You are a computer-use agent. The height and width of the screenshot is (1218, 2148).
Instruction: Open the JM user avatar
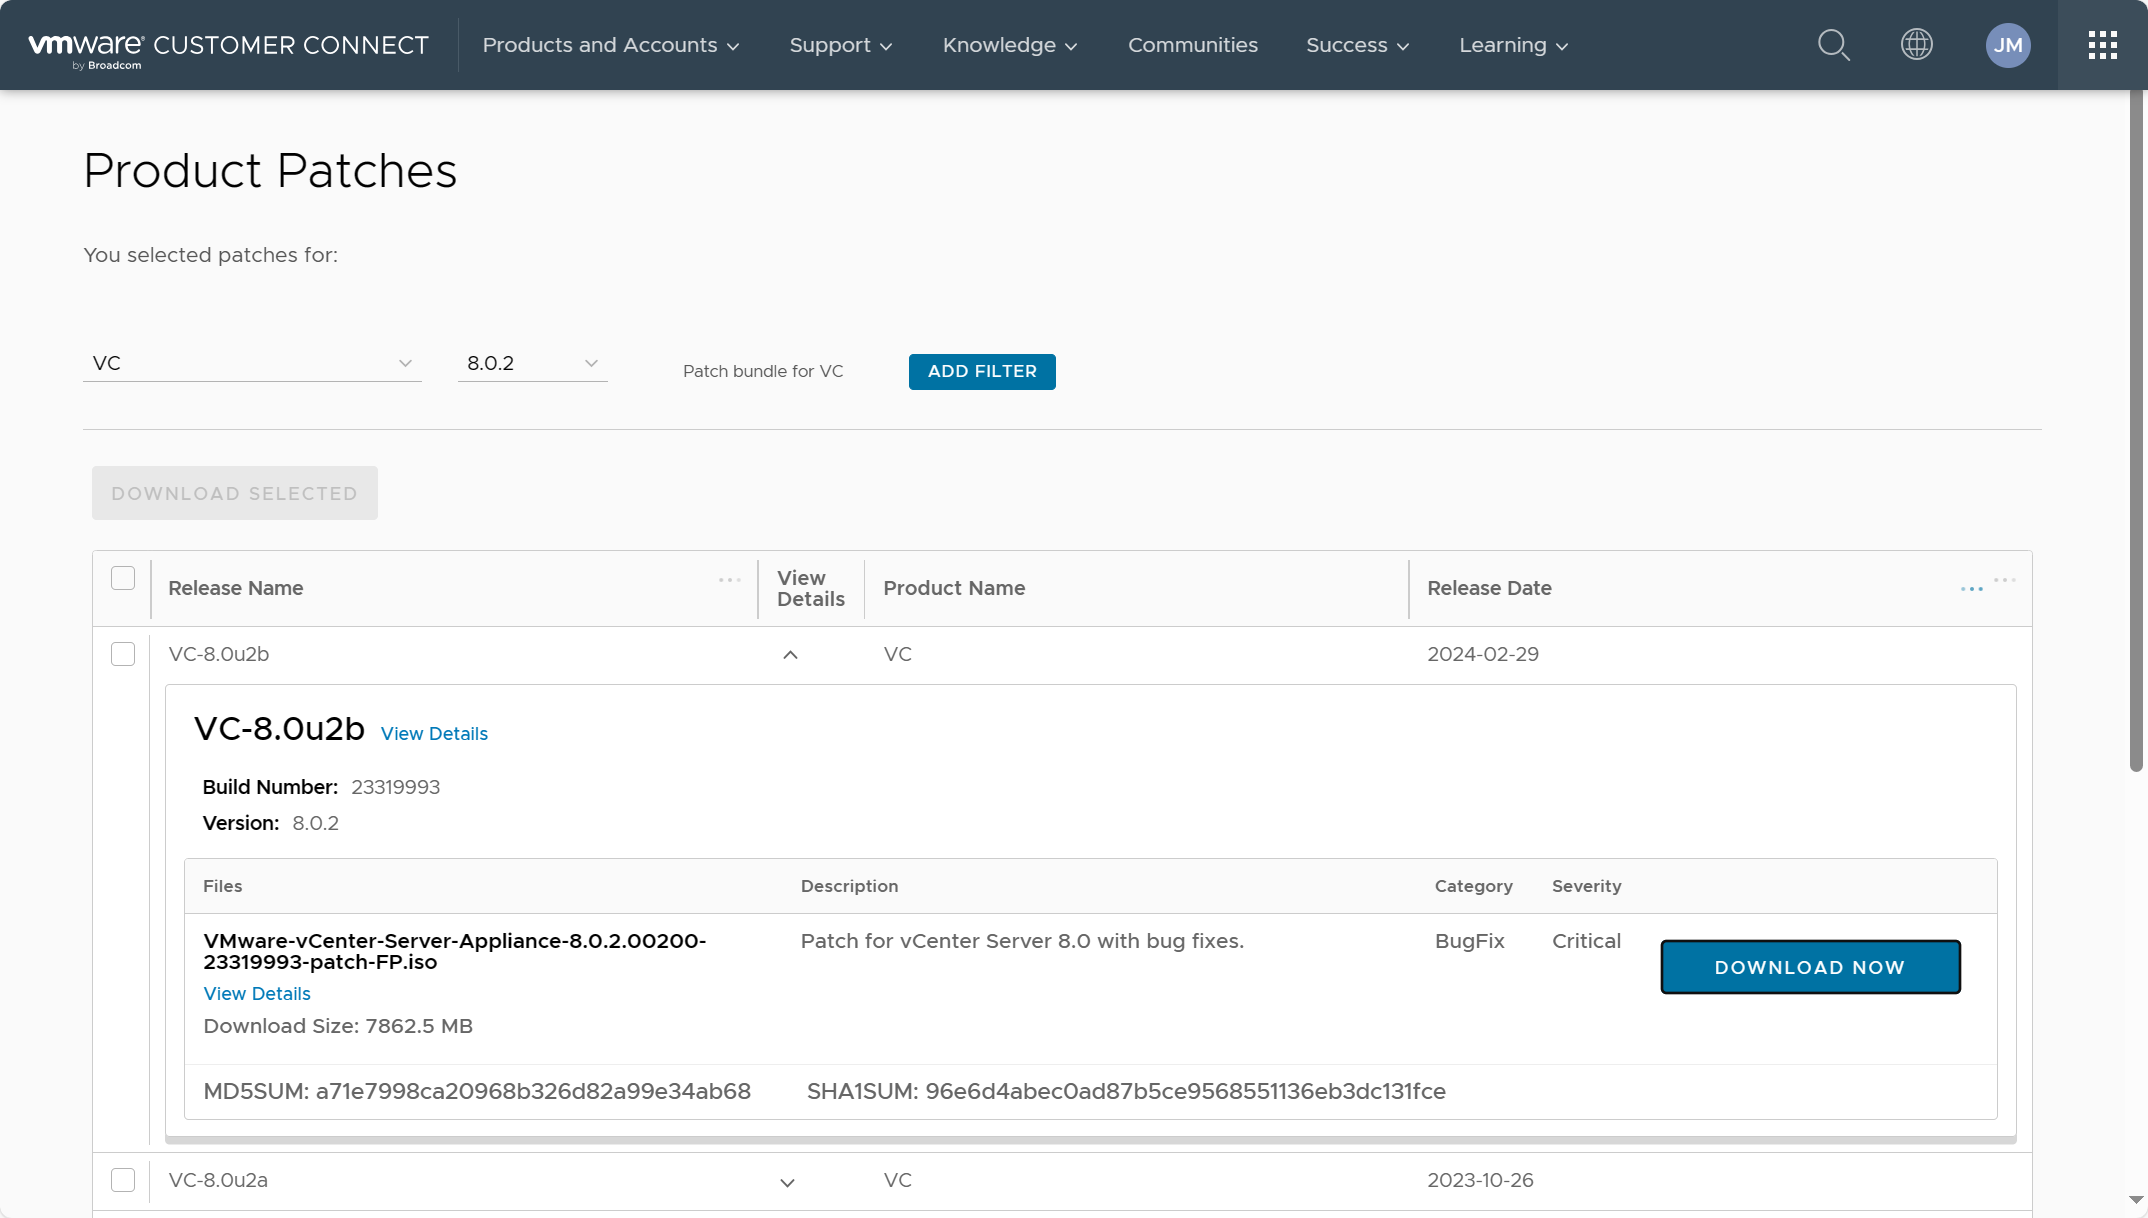coord(2008,45)
